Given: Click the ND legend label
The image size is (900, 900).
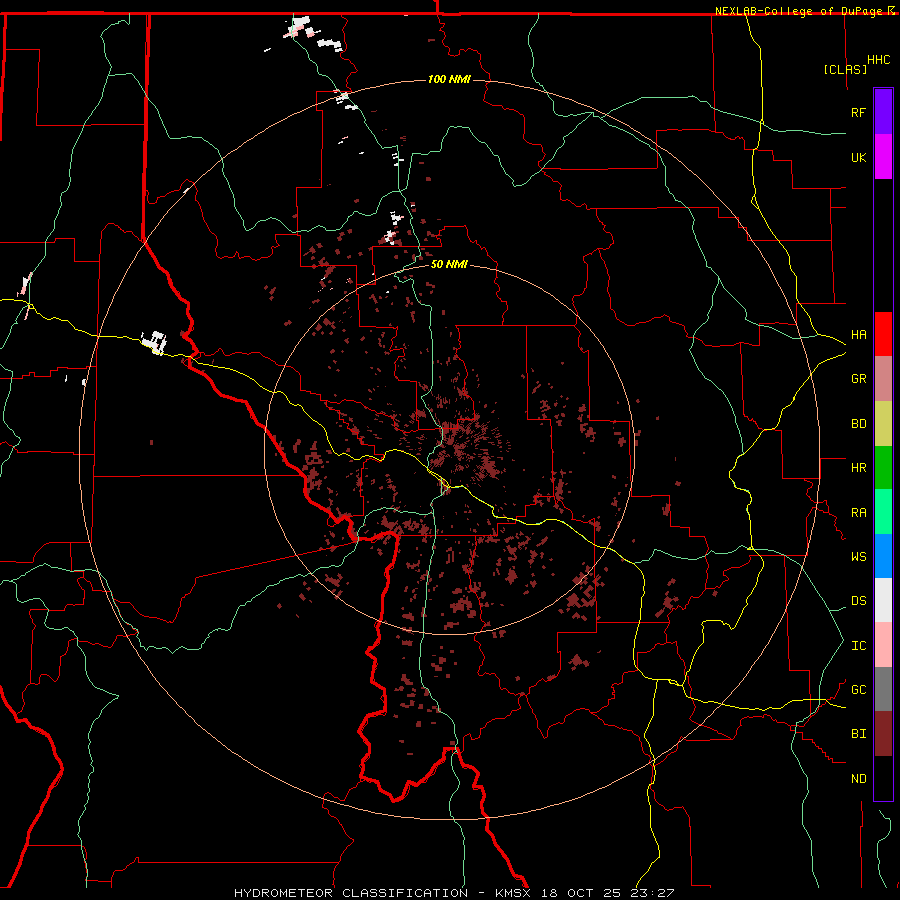Looking at the screenshot, I should 859,779.
